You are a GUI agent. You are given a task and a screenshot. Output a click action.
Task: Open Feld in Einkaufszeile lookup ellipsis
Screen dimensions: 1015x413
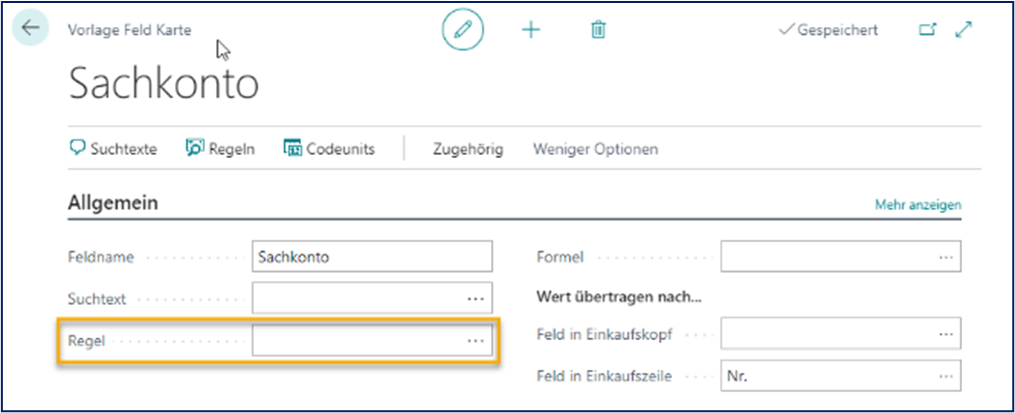[945, 376]
